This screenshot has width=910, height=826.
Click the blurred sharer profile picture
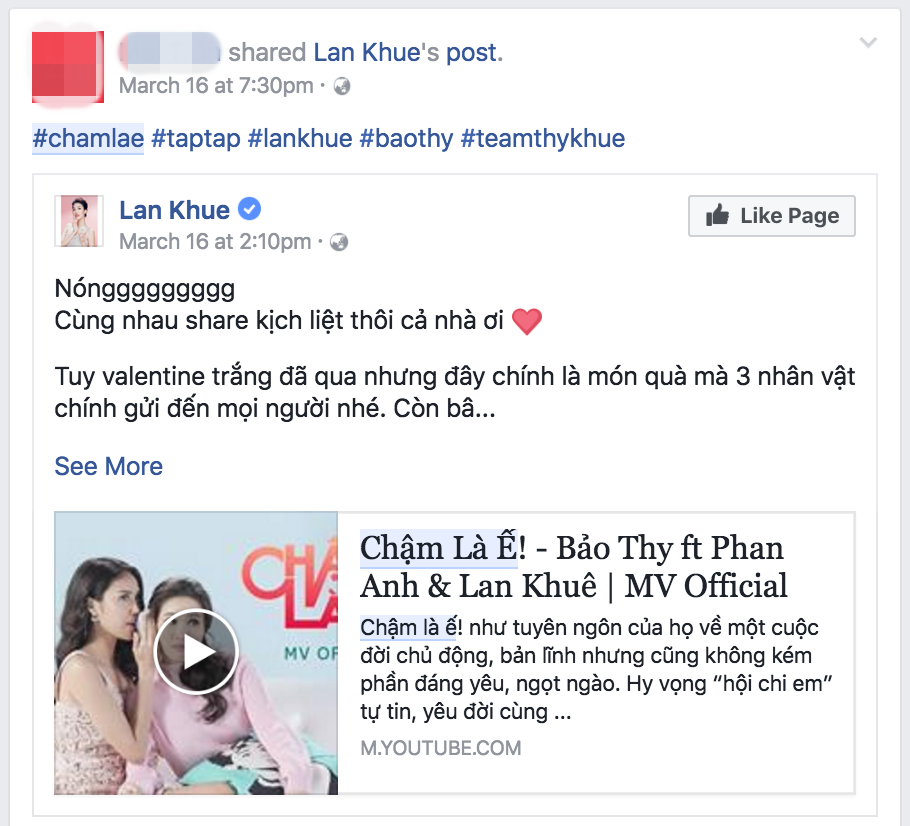pyautogui.click(x=68, y=67)
